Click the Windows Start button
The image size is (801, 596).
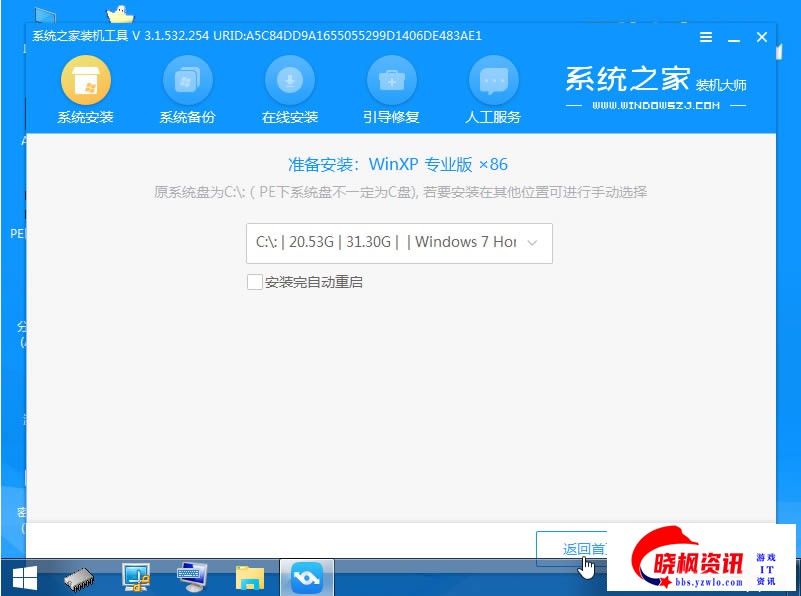tap(24, 577)
